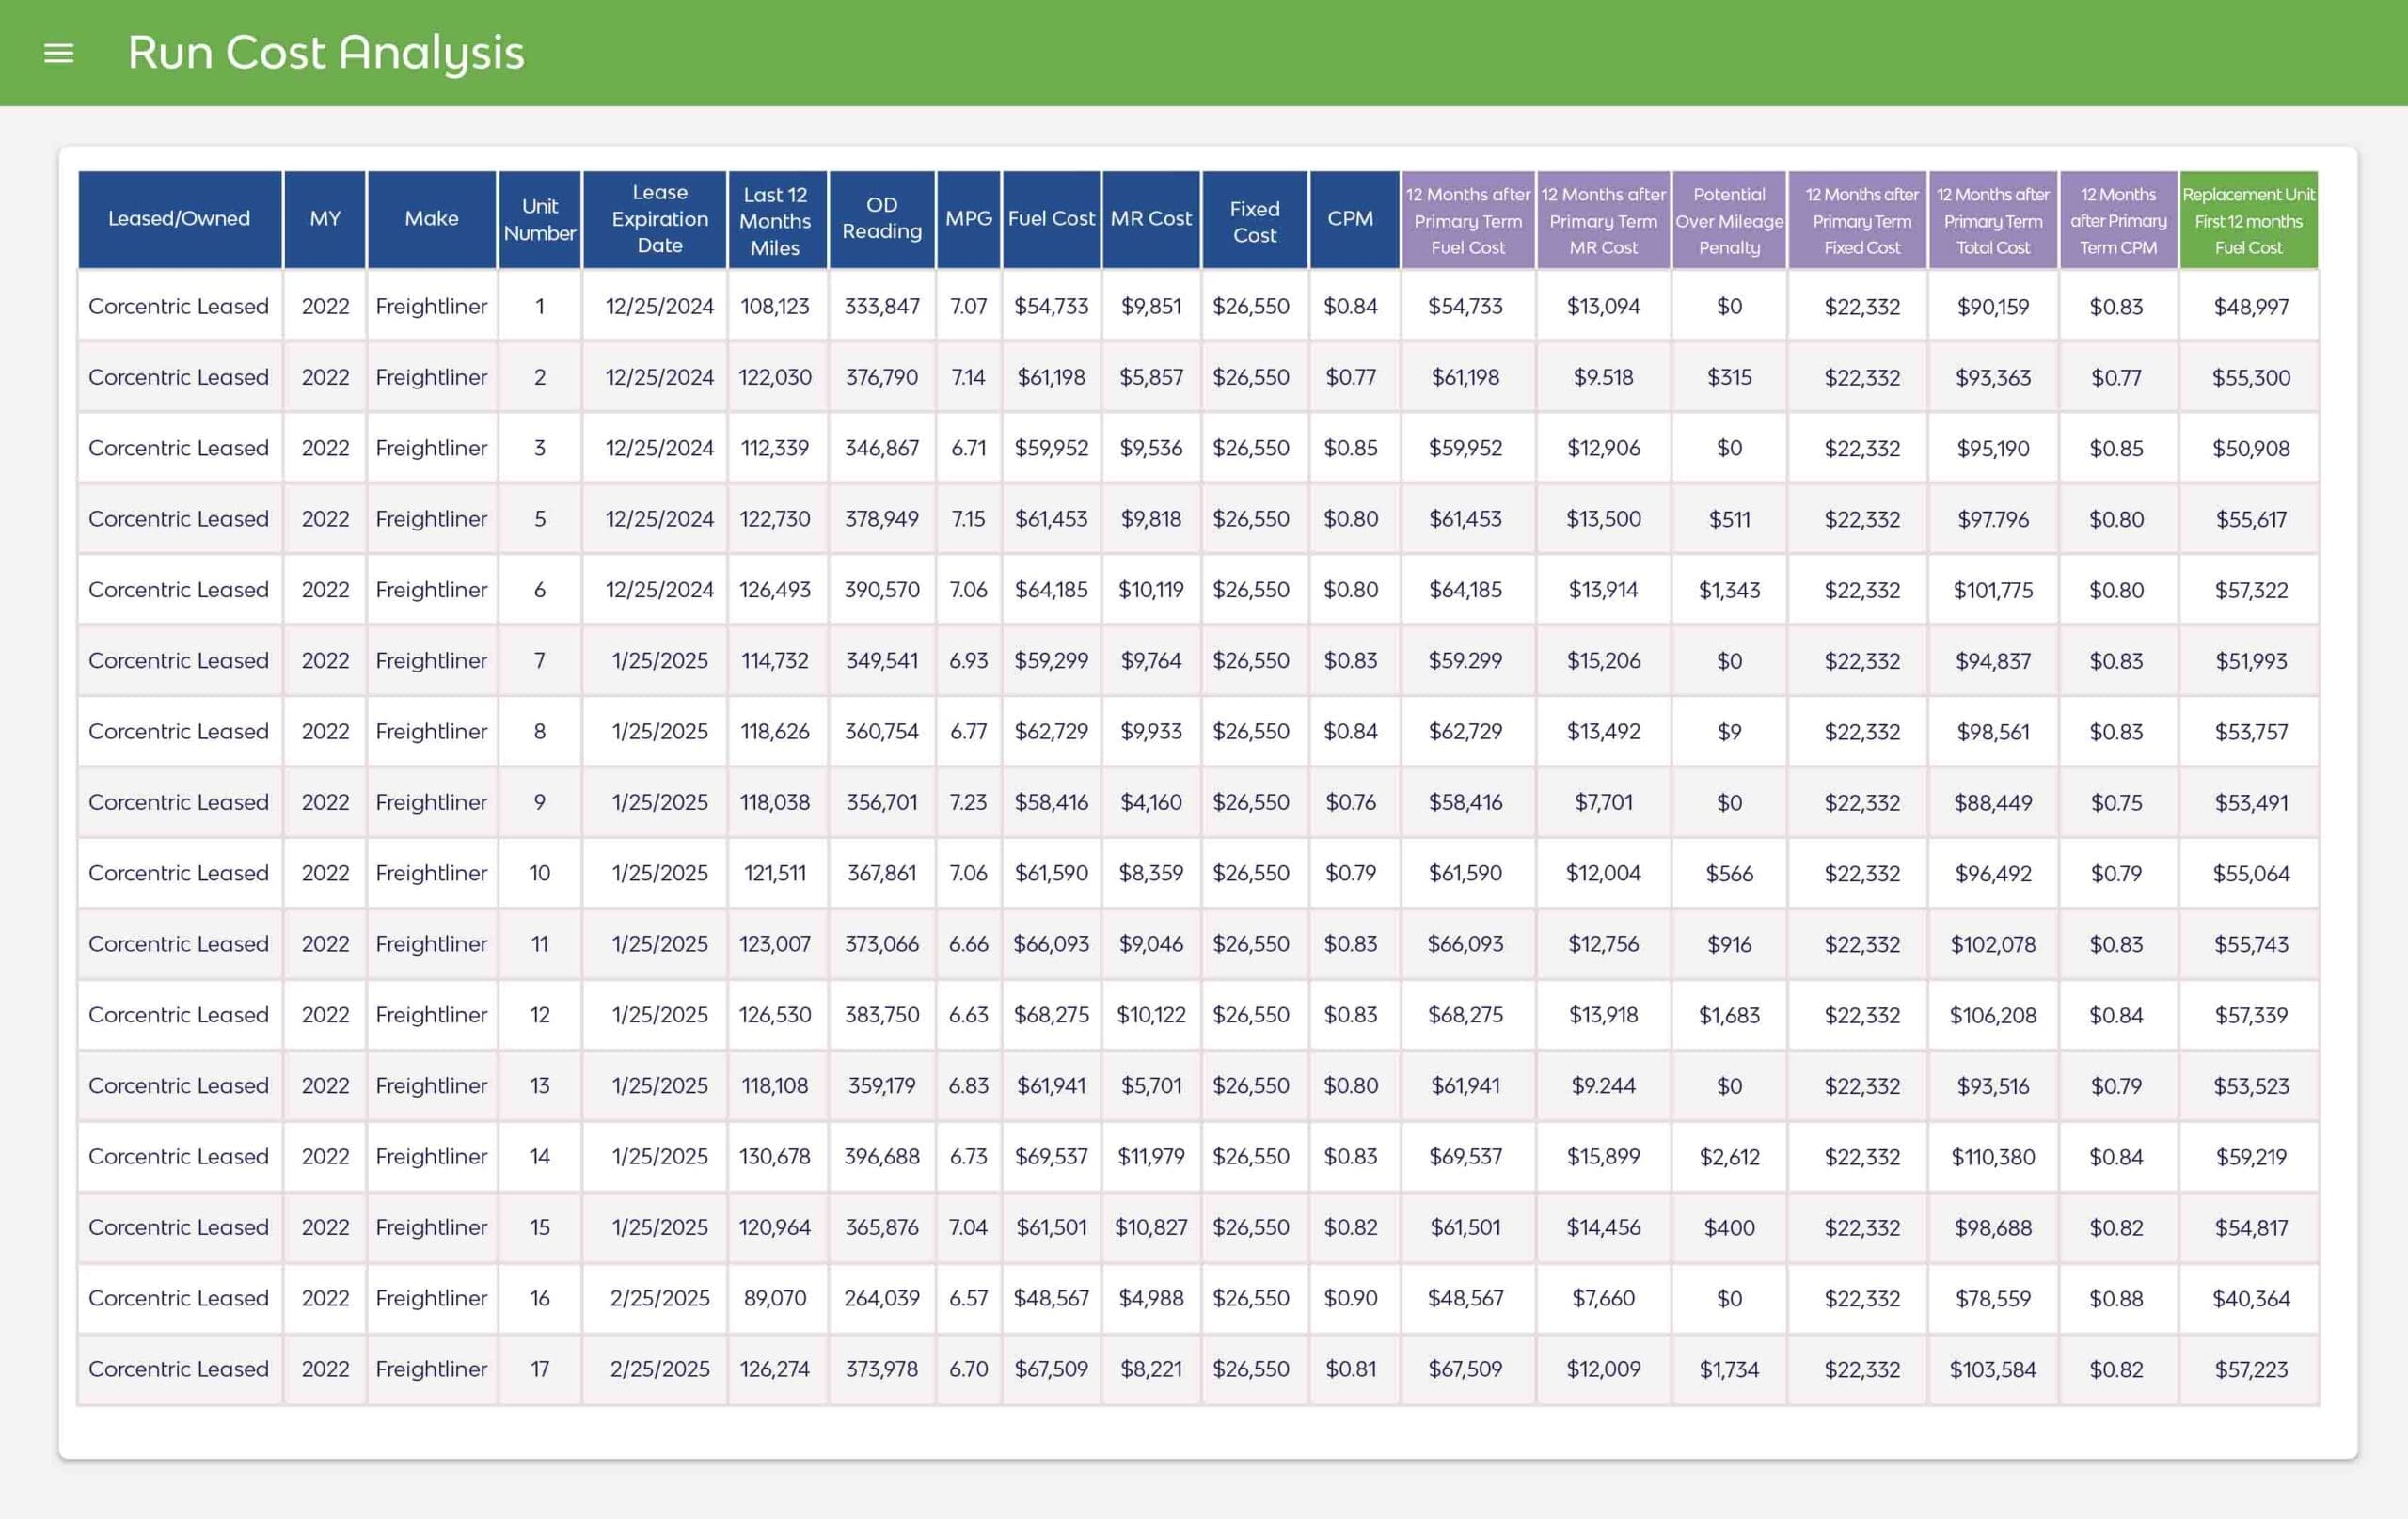Image resolution: width=2408 pixels, height=1519 pixels.
Task: Select total cost cell $110,380
Action: [1992, 1157]
